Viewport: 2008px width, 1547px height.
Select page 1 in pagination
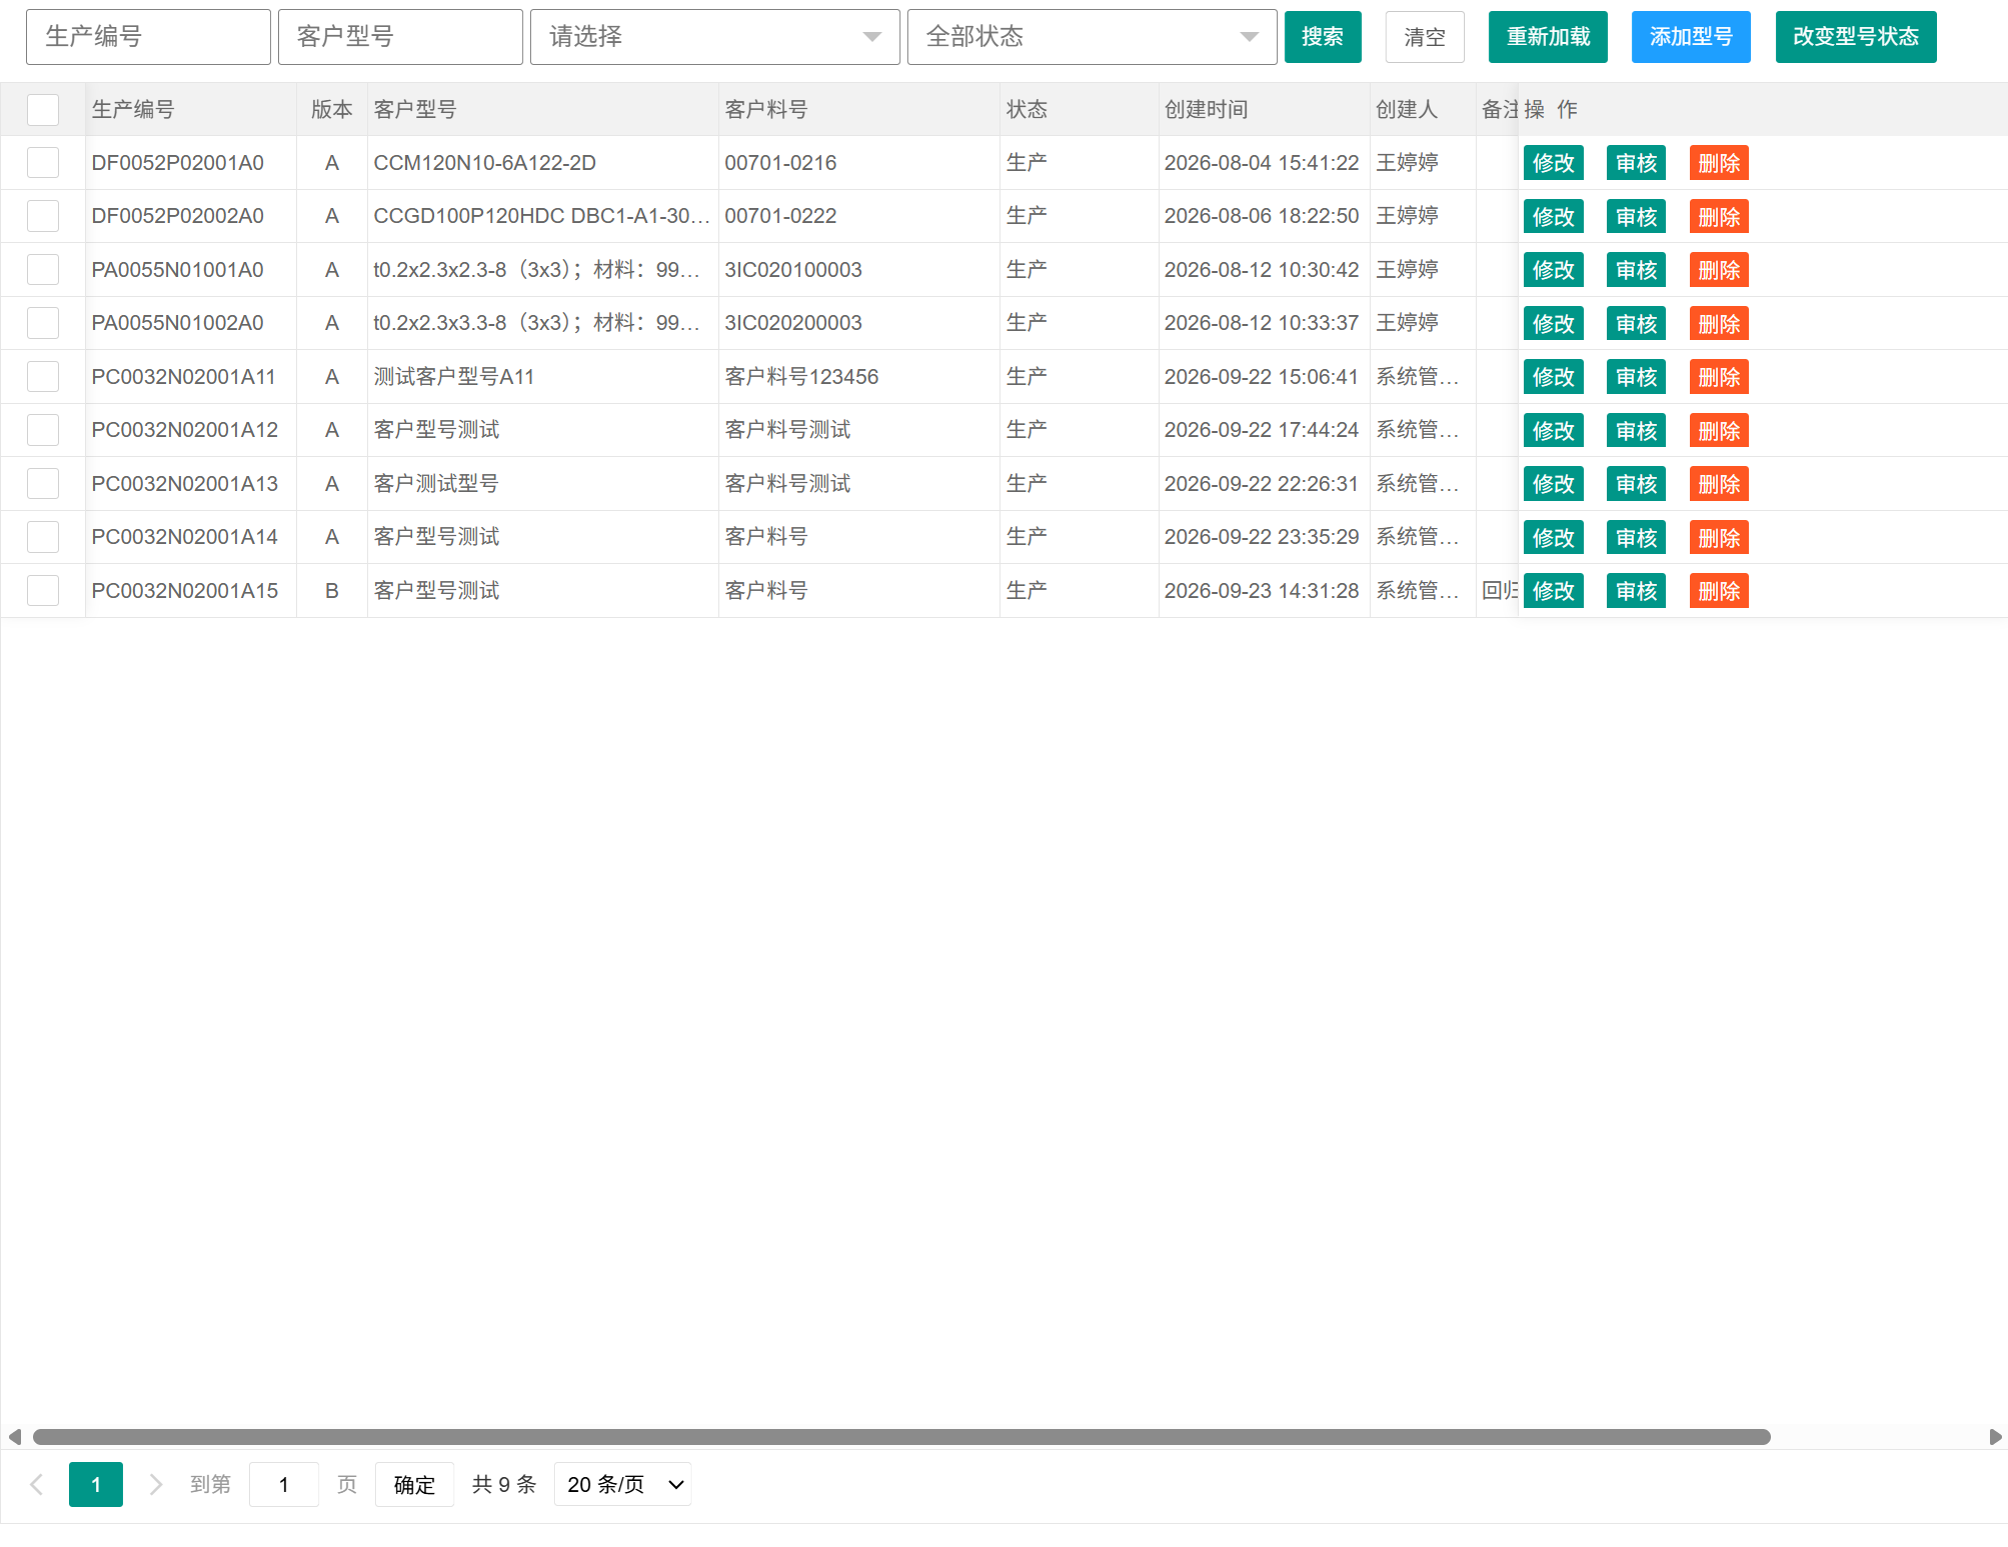(x=96, y=1484)
